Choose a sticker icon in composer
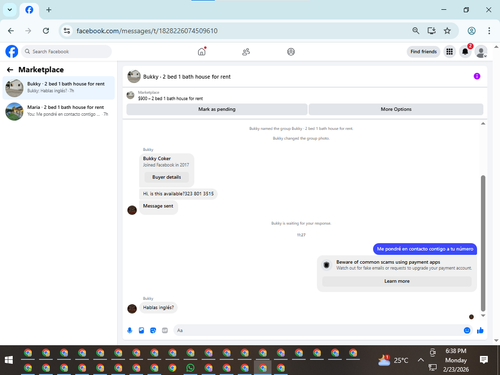 (x=153, y=330)
